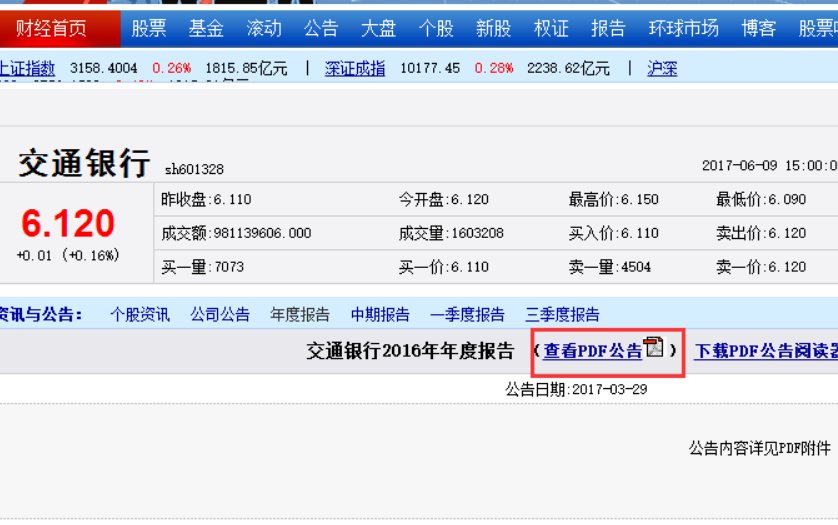Click the PDF document icon beside 查看PDF公告
The image size is (838, 525).
tap(653, 347)
